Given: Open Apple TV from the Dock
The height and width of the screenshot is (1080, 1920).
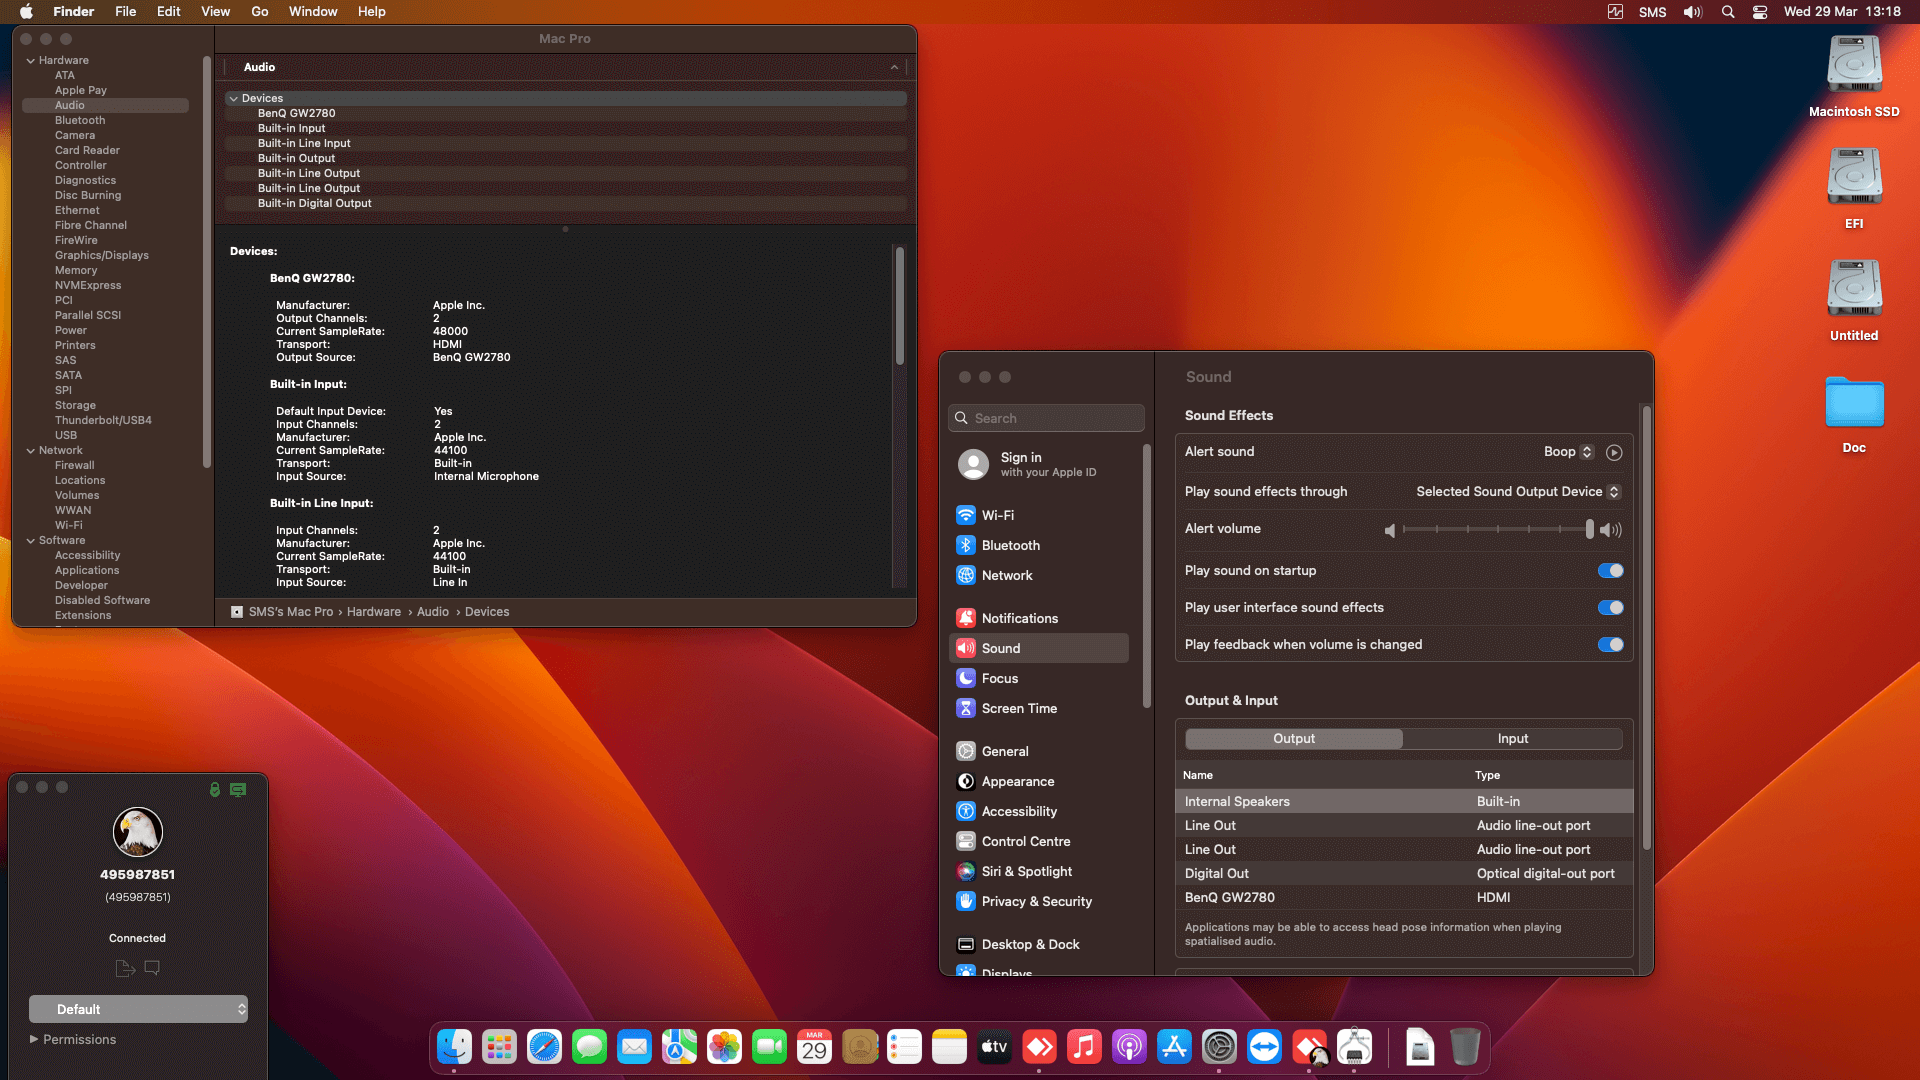Looking at the screenshot, I should click(x=994, y=1047).
